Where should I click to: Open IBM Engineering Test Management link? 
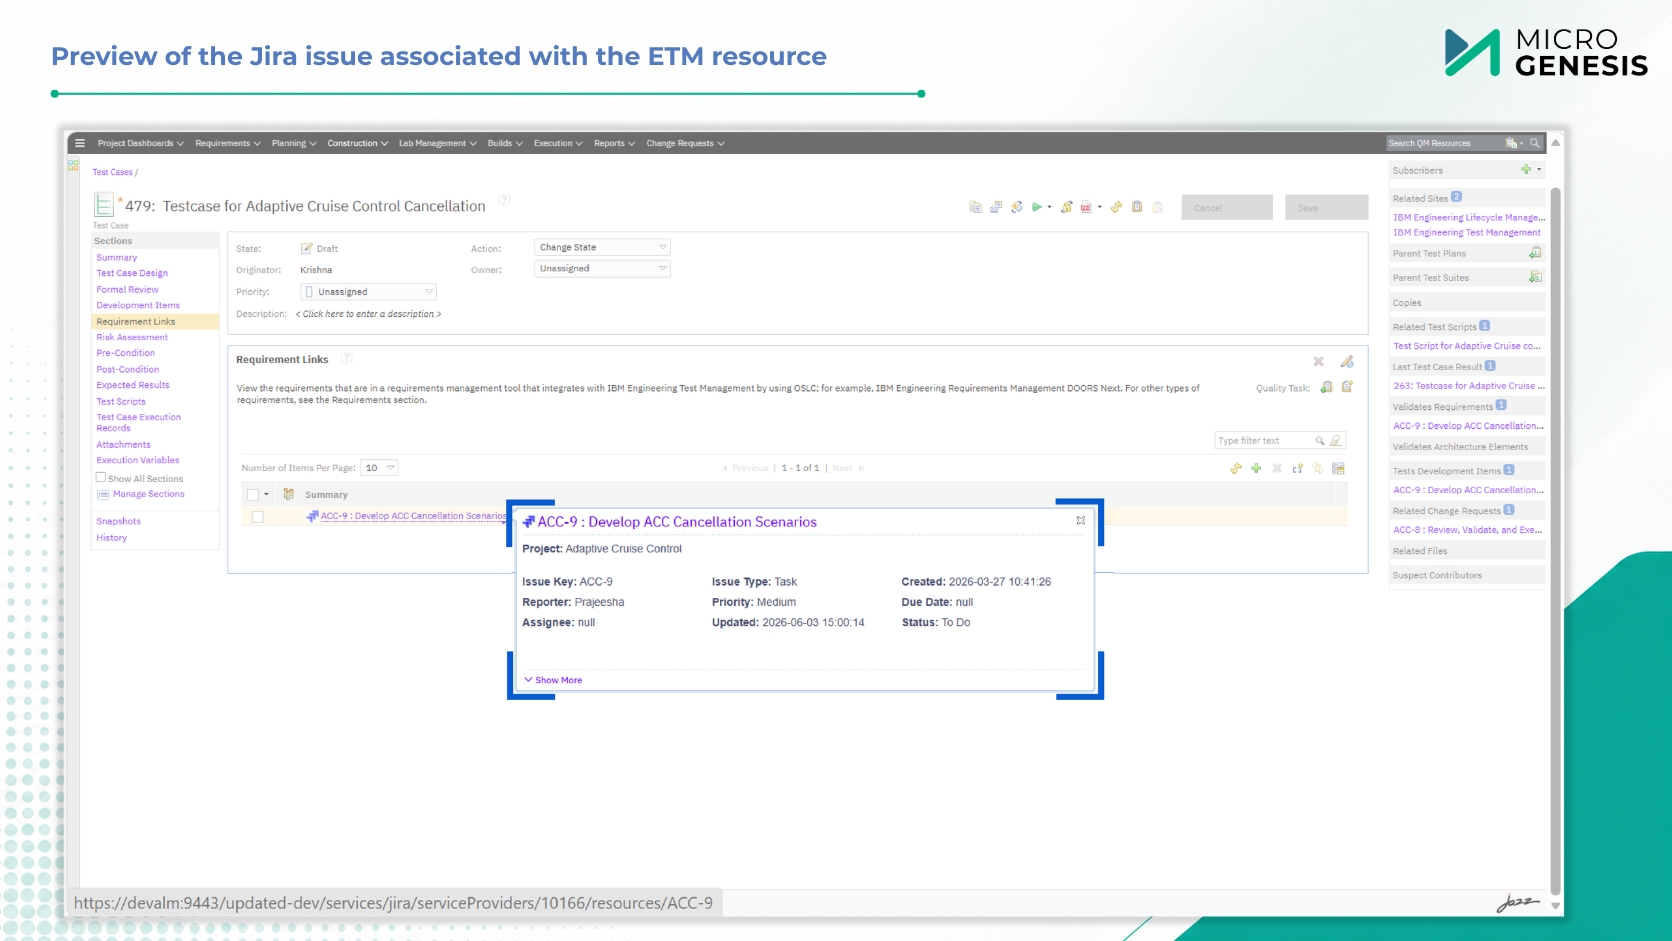click(x=1467, y=232)
